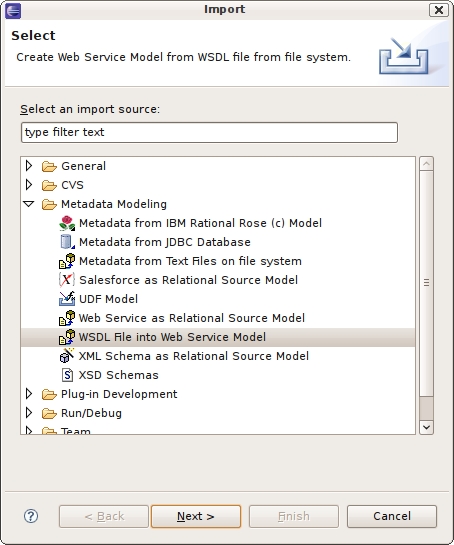454x545 pixels.
Task: Select Metadata from JDBC Database
Action: pyautogui.click(x=165, y=242)
